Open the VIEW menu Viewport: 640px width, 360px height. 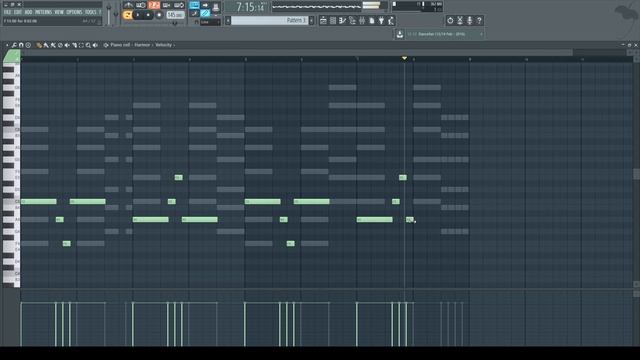click(59, 12)
